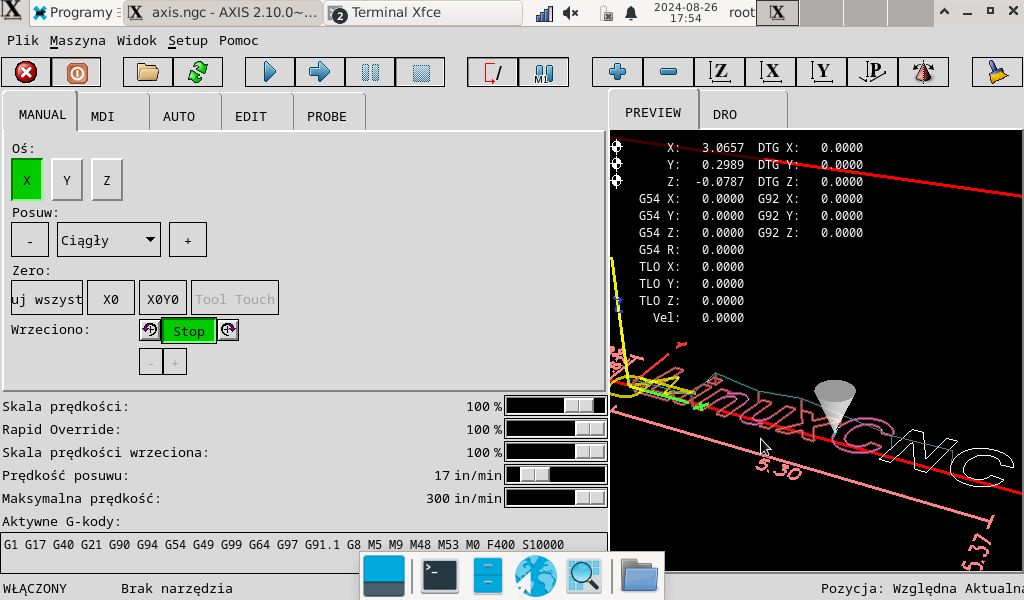Select axis X radio button
1024x600 pixels.
click(27, 180)
